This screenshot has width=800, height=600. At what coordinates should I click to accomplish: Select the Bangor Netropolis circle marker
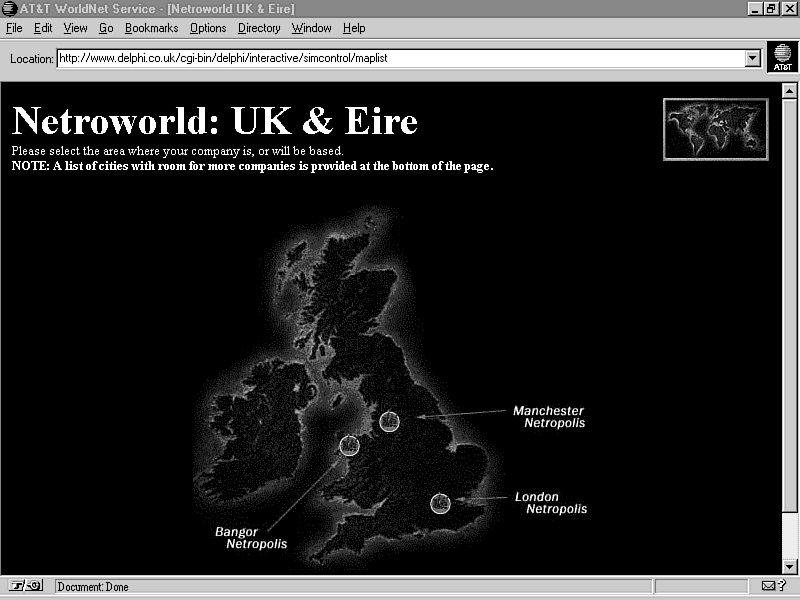(x=349, y=445)
